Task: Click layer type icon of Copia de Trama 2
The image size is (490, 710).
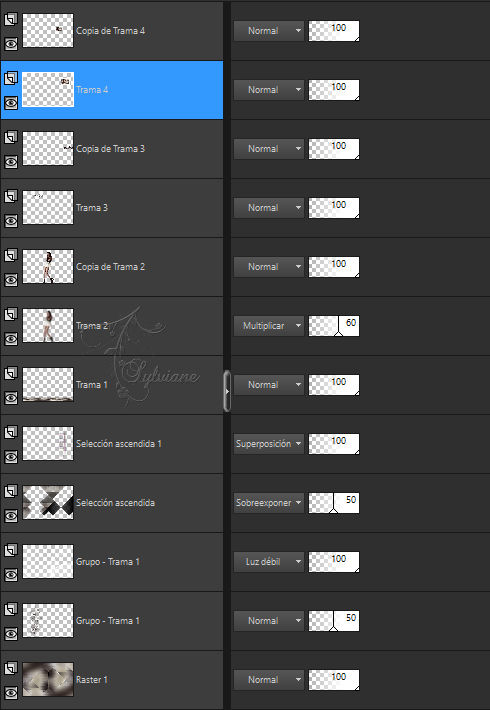Action: (x=11, y=255)
